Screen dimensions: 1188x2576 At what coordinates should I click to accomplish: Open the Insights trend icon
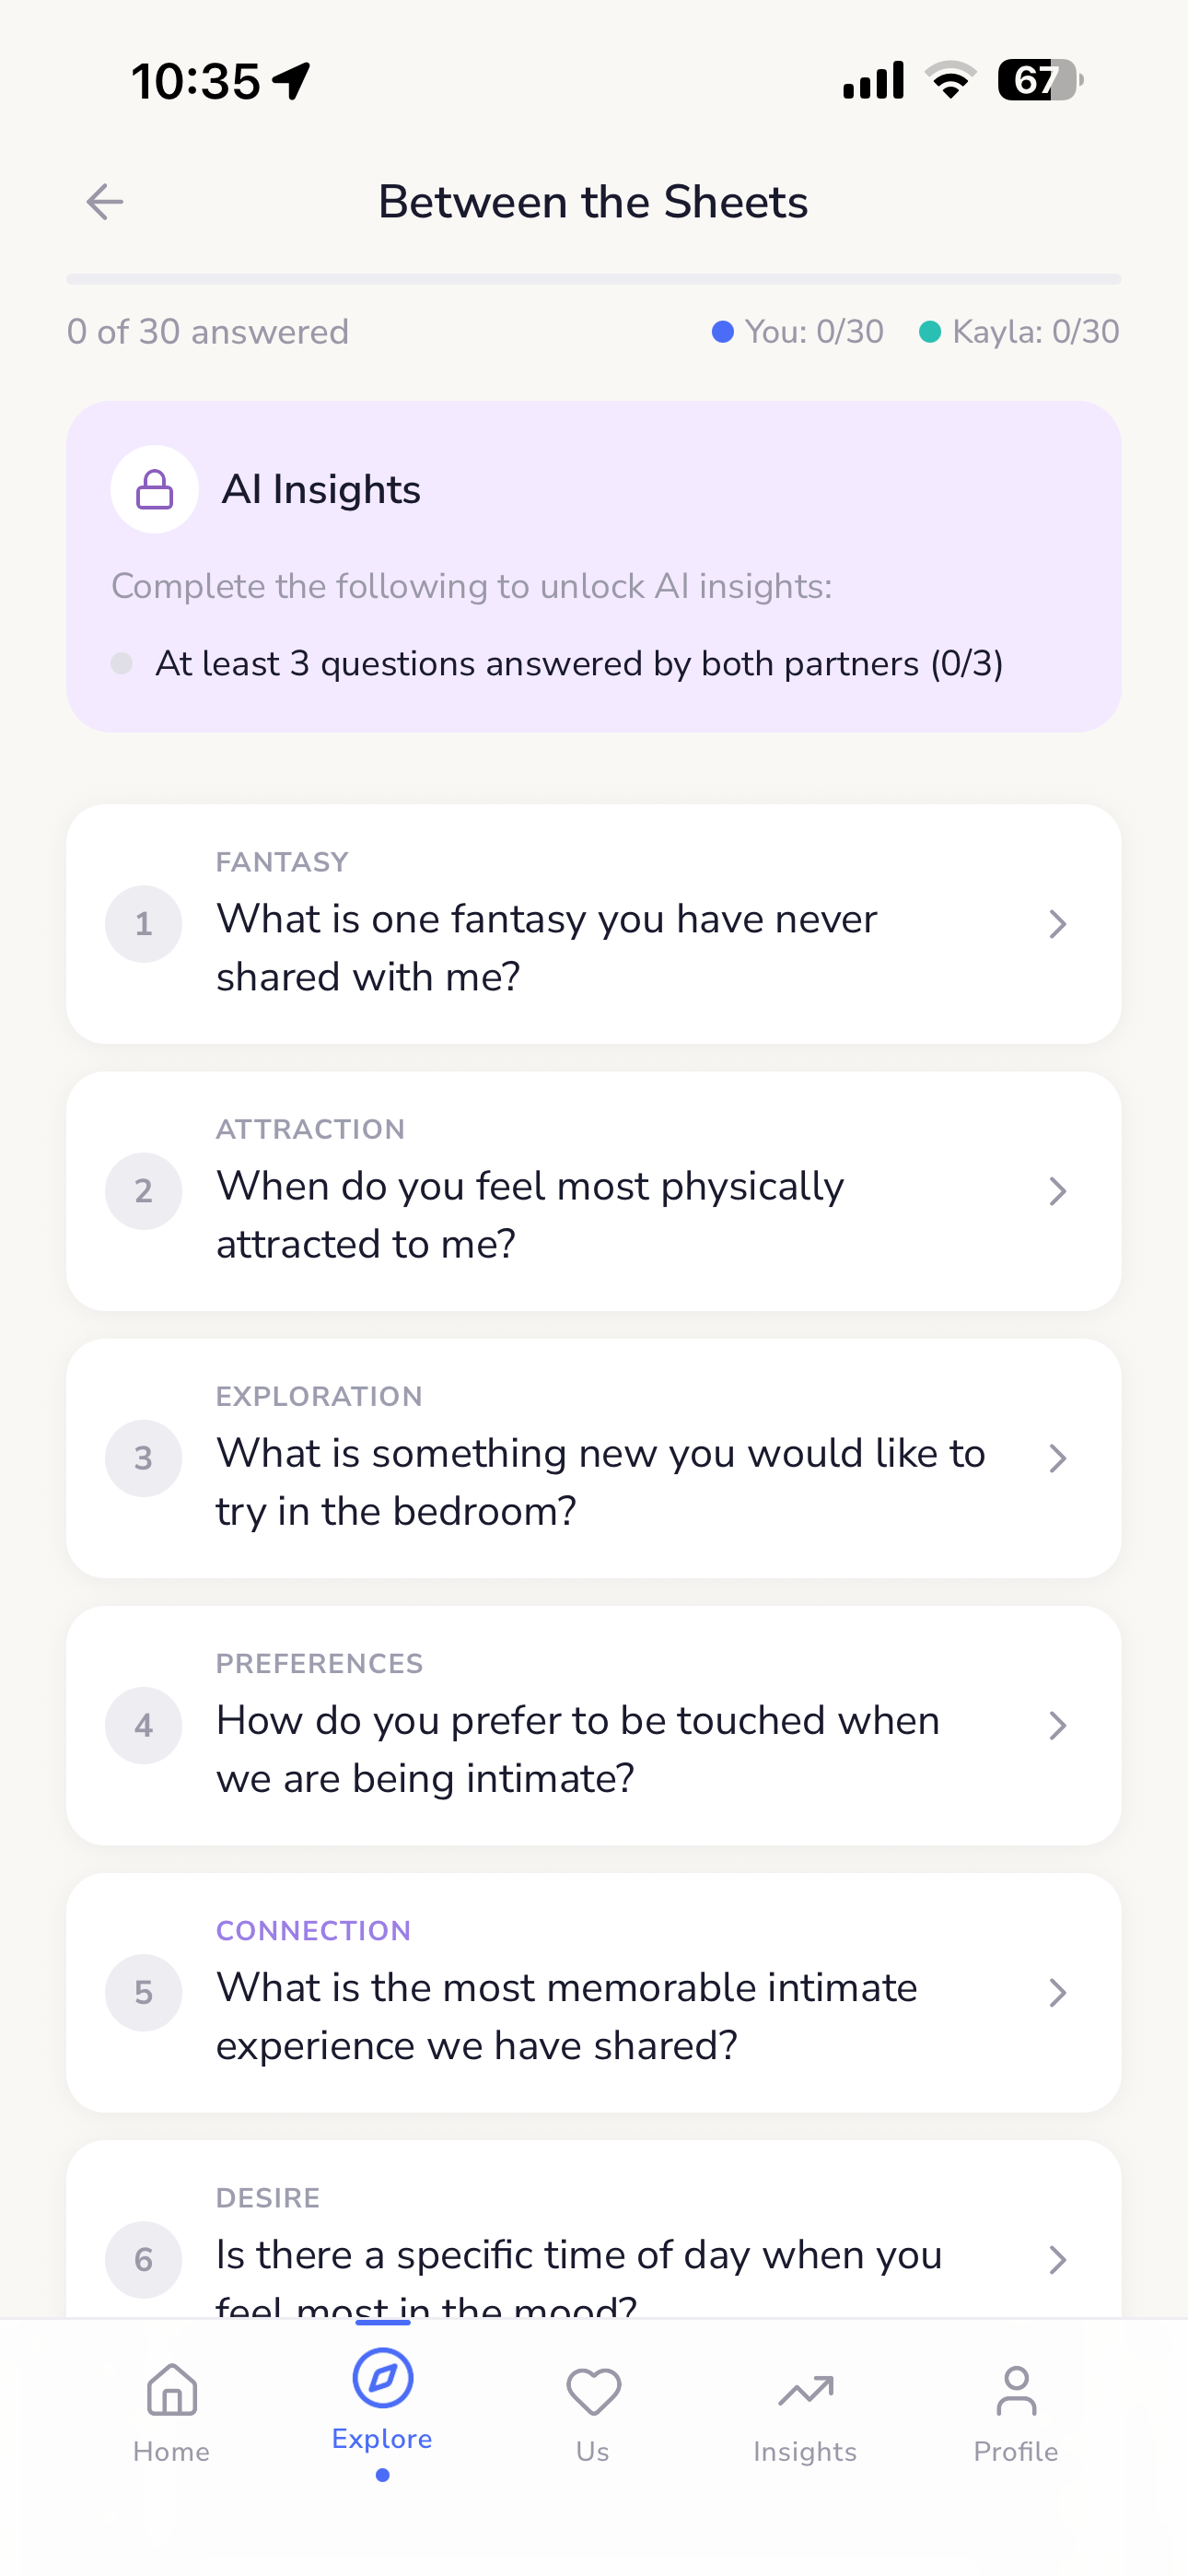[805, 2392]
